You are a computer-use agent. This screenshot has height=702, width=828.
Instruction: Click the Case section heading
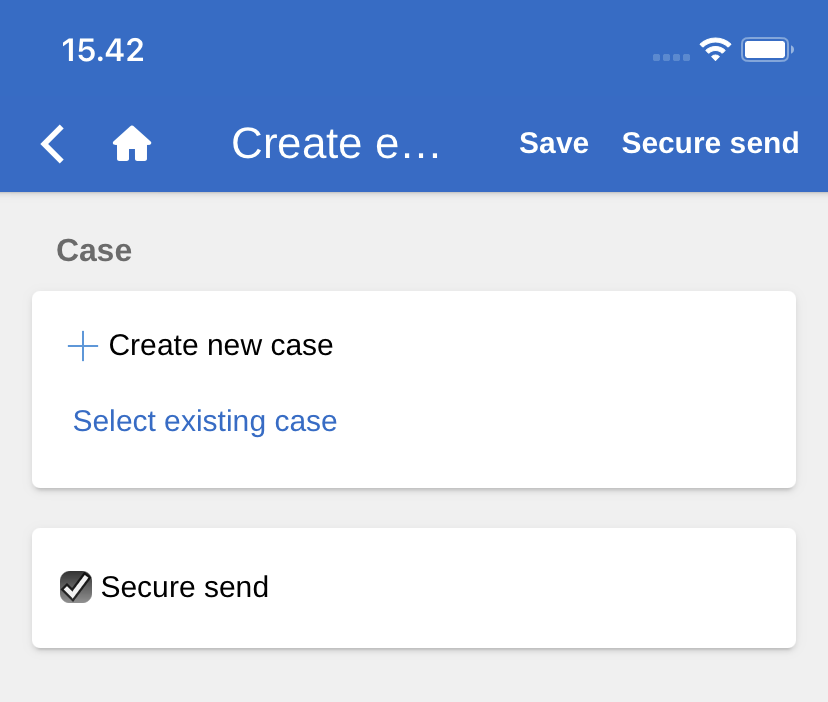pos(94,250)
